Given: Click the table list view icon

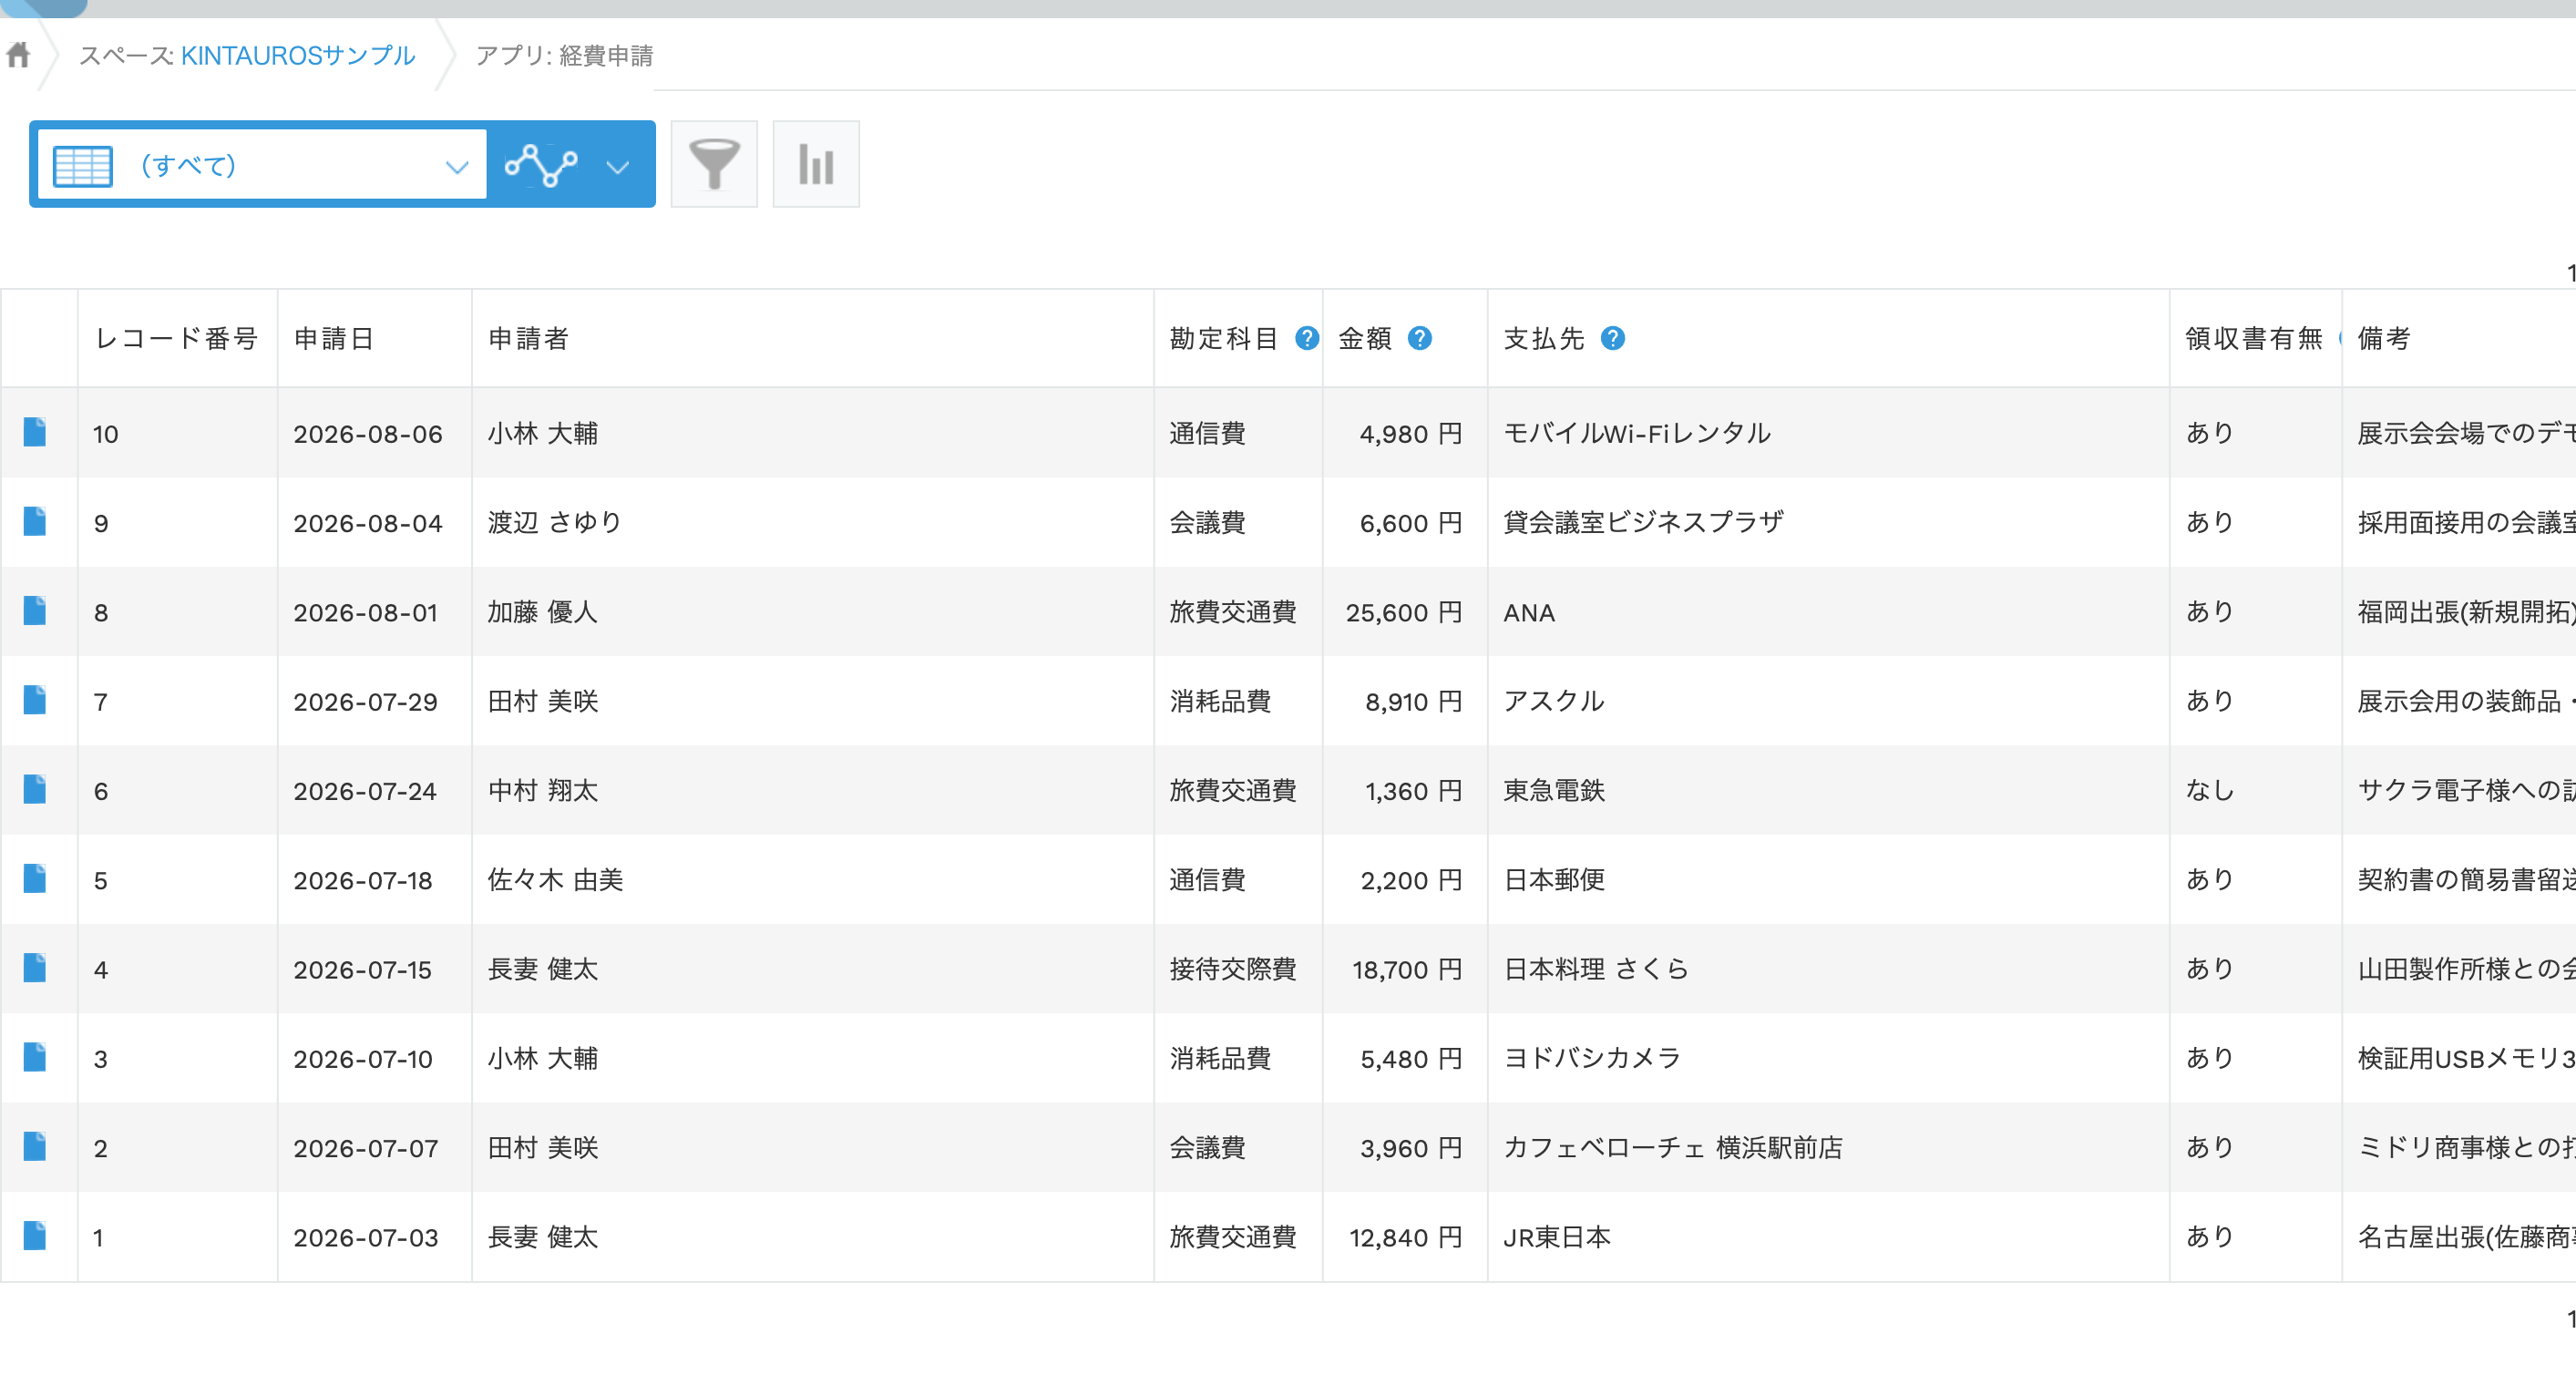Looking at the screenshot, I should click(x=82, y=165).
